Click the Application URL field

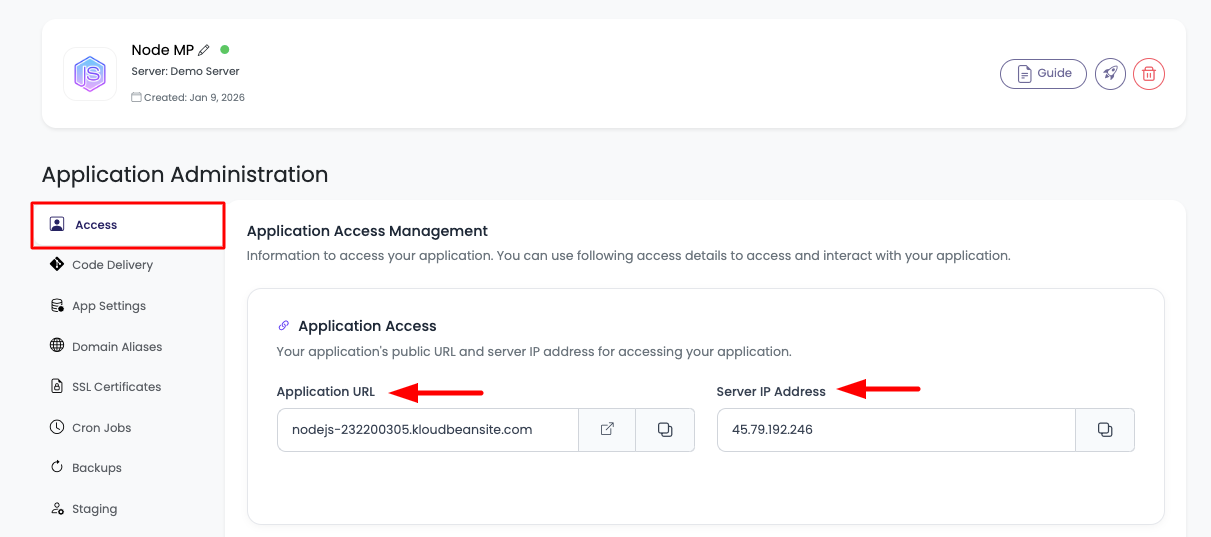pyautogui.click(x=428, y=430)
